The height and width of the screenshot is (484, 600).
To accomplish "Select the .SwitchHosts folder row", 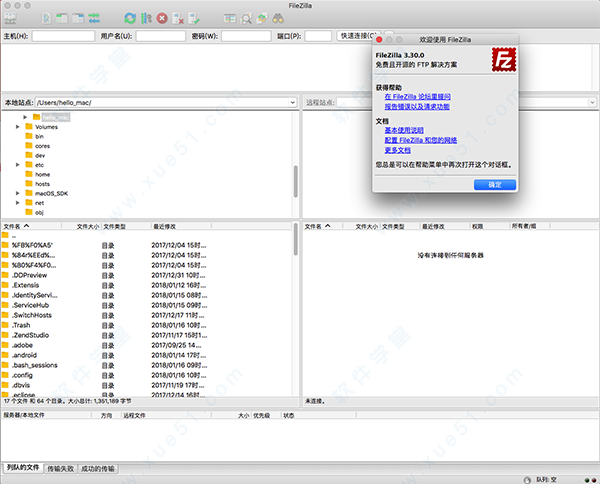I will 147,315.
